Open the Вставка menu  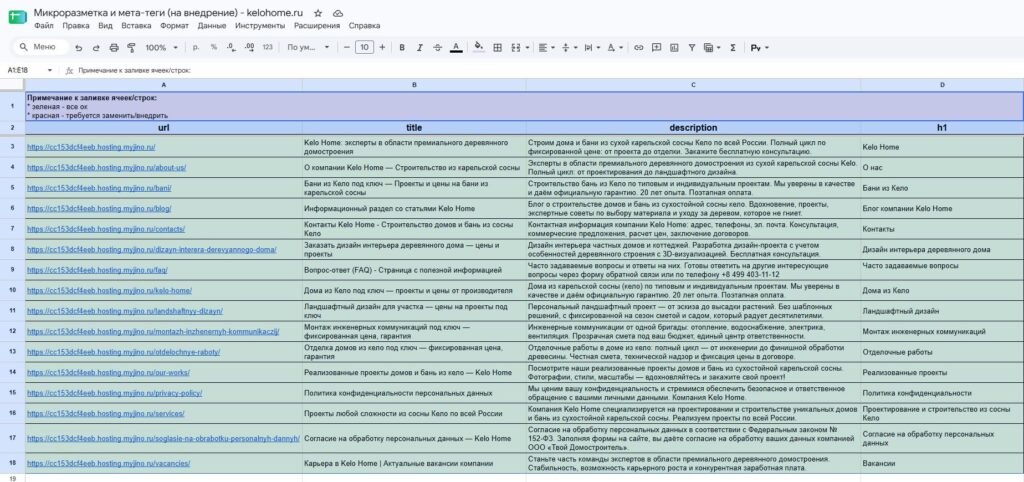coord(136,26)
